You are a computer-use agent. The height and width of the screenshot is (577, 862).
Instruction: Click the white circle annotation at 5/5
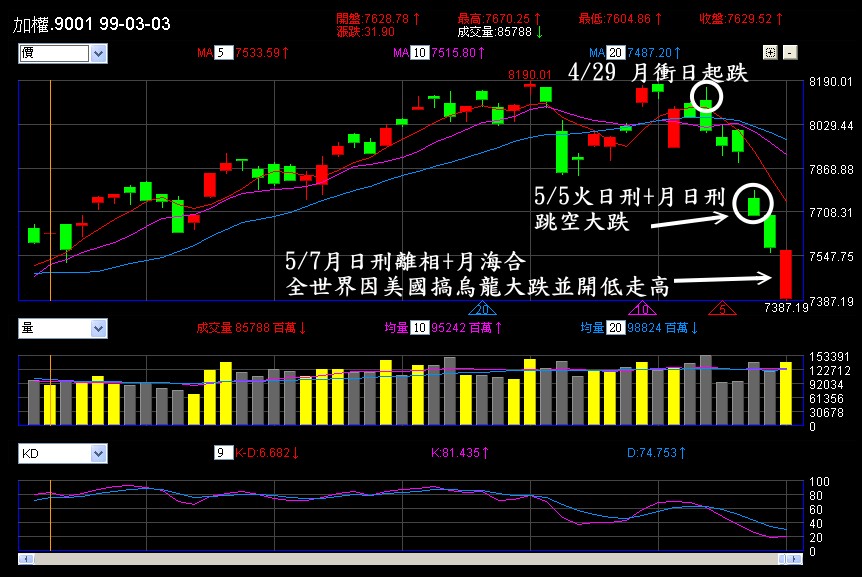coord(753,204)
